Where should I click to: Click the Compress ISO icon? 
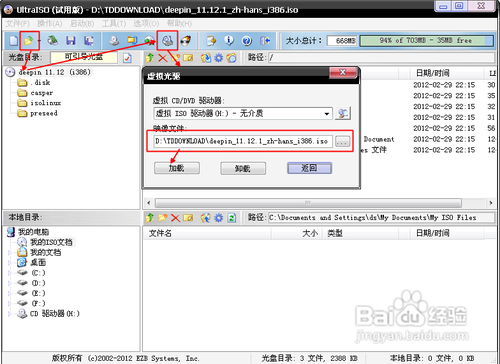(132, 41)
